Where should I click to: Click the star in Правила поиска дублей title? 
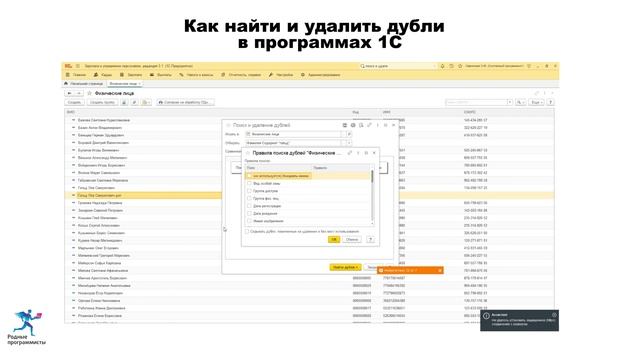247,153
